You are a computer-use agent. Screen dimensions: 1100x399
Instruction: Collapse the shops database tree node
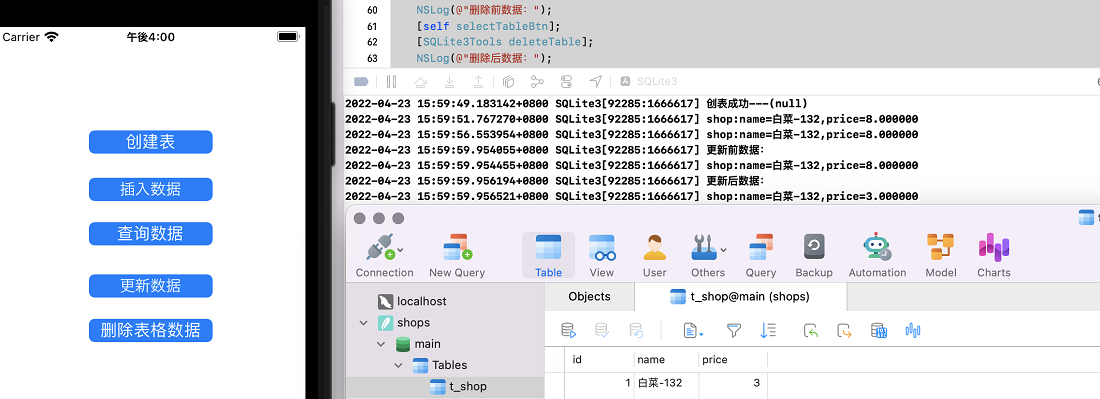pos(363,323)
